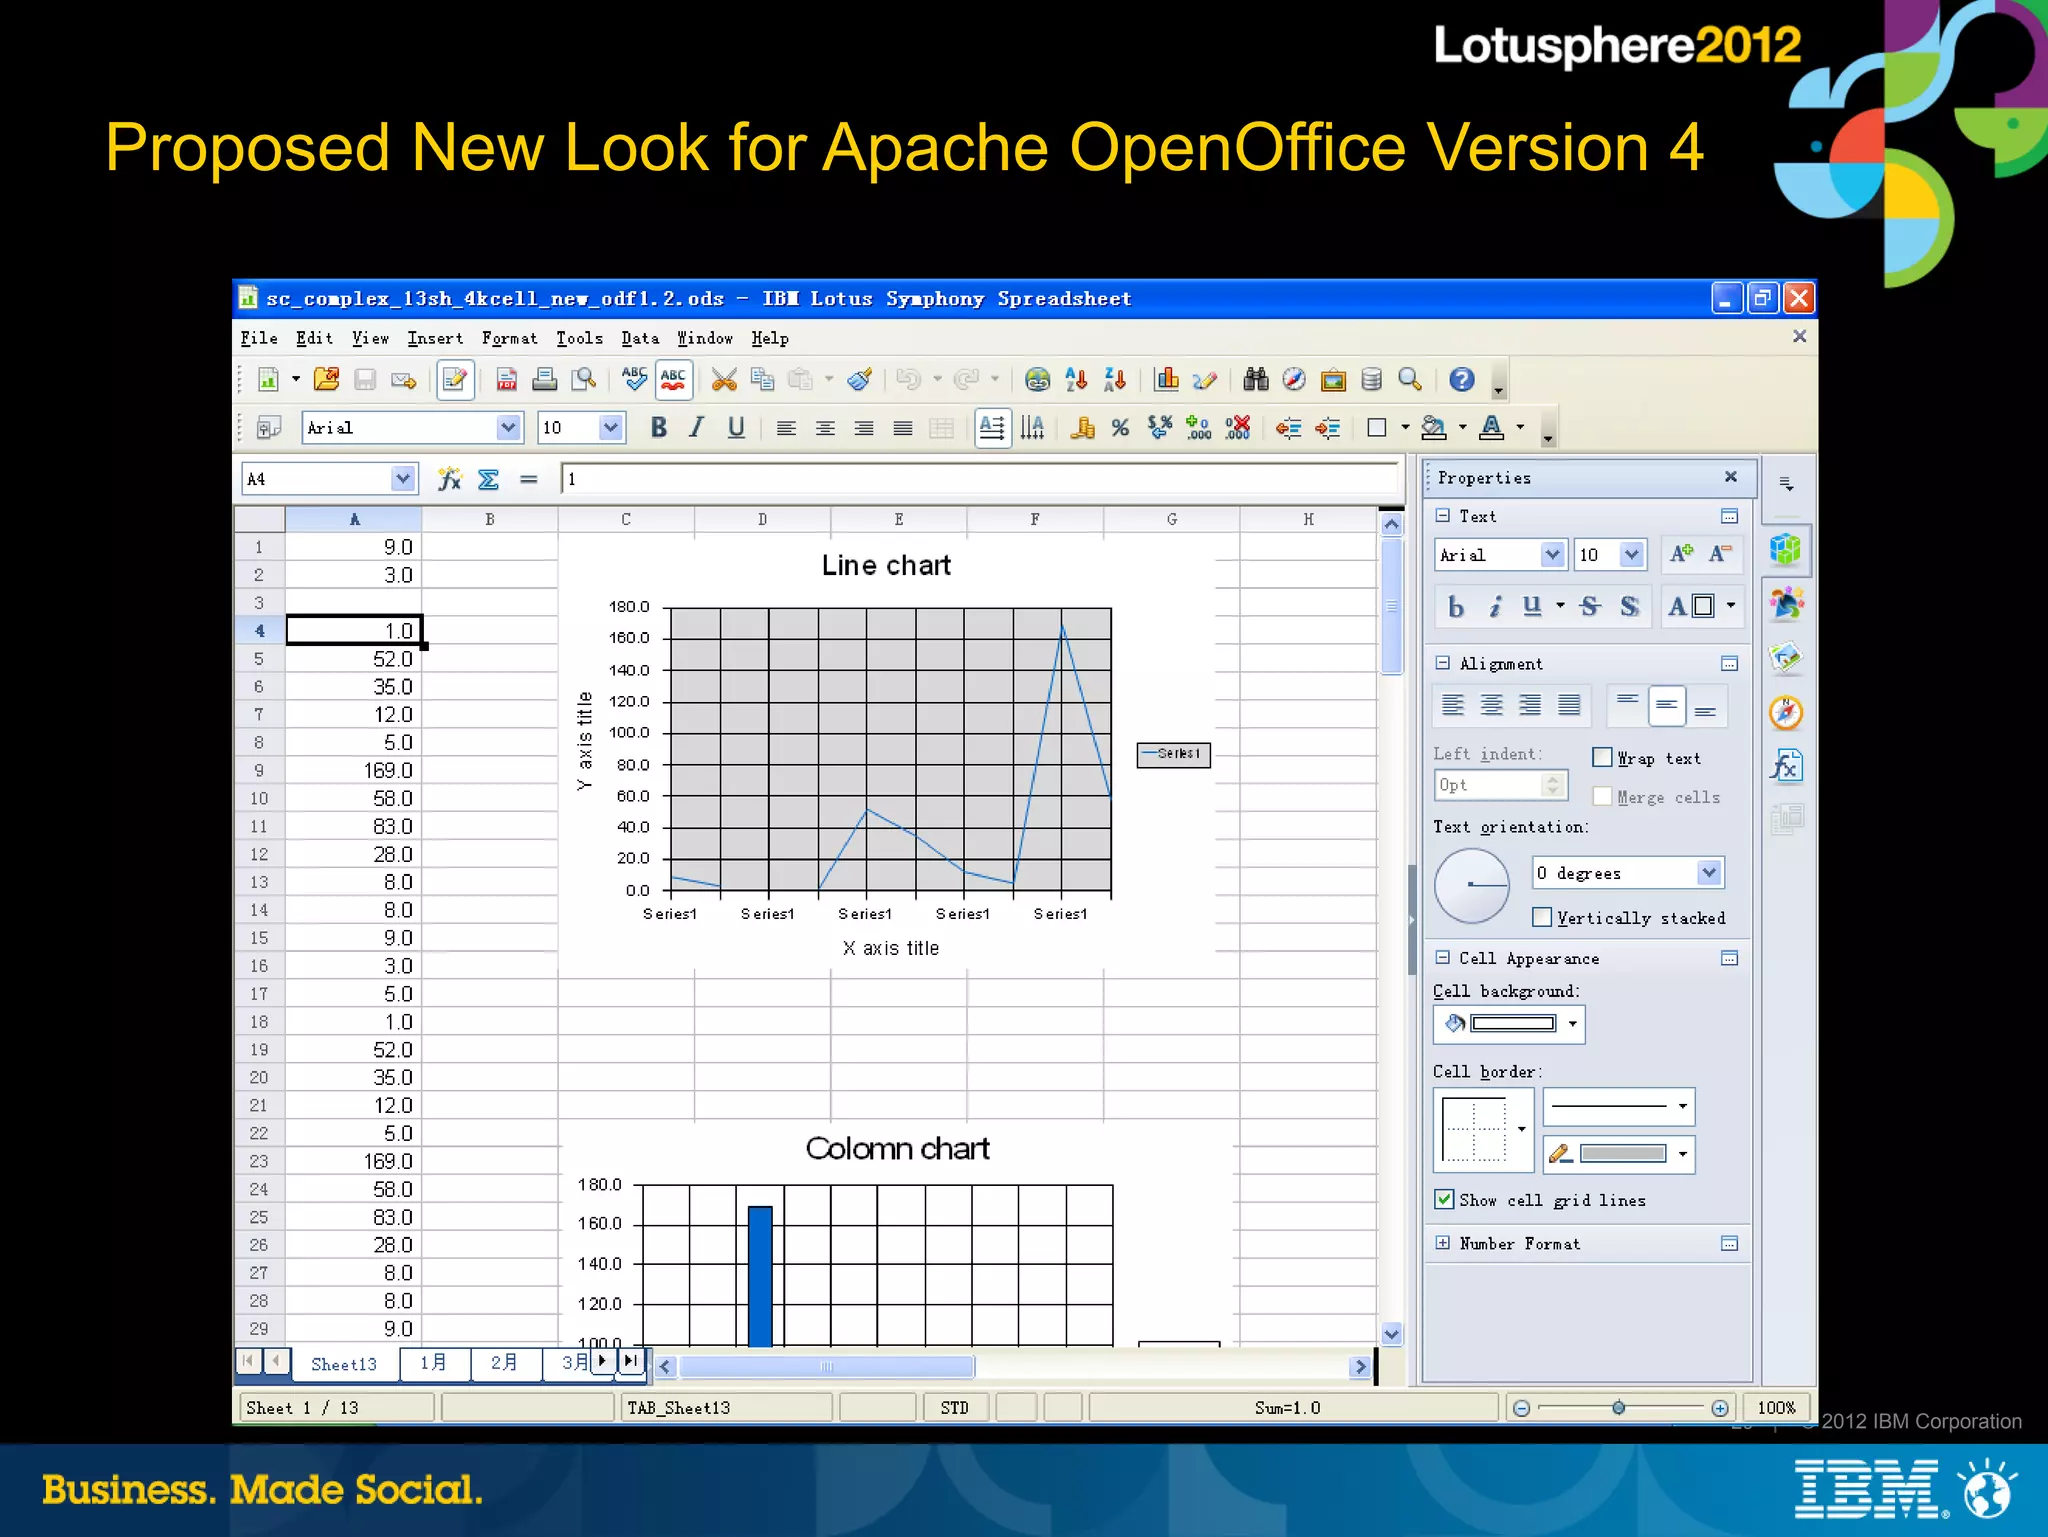Screen dimensions: 2048x1537
Task: Click the Left indent Opt field
Action: (x=1499, y=785)
